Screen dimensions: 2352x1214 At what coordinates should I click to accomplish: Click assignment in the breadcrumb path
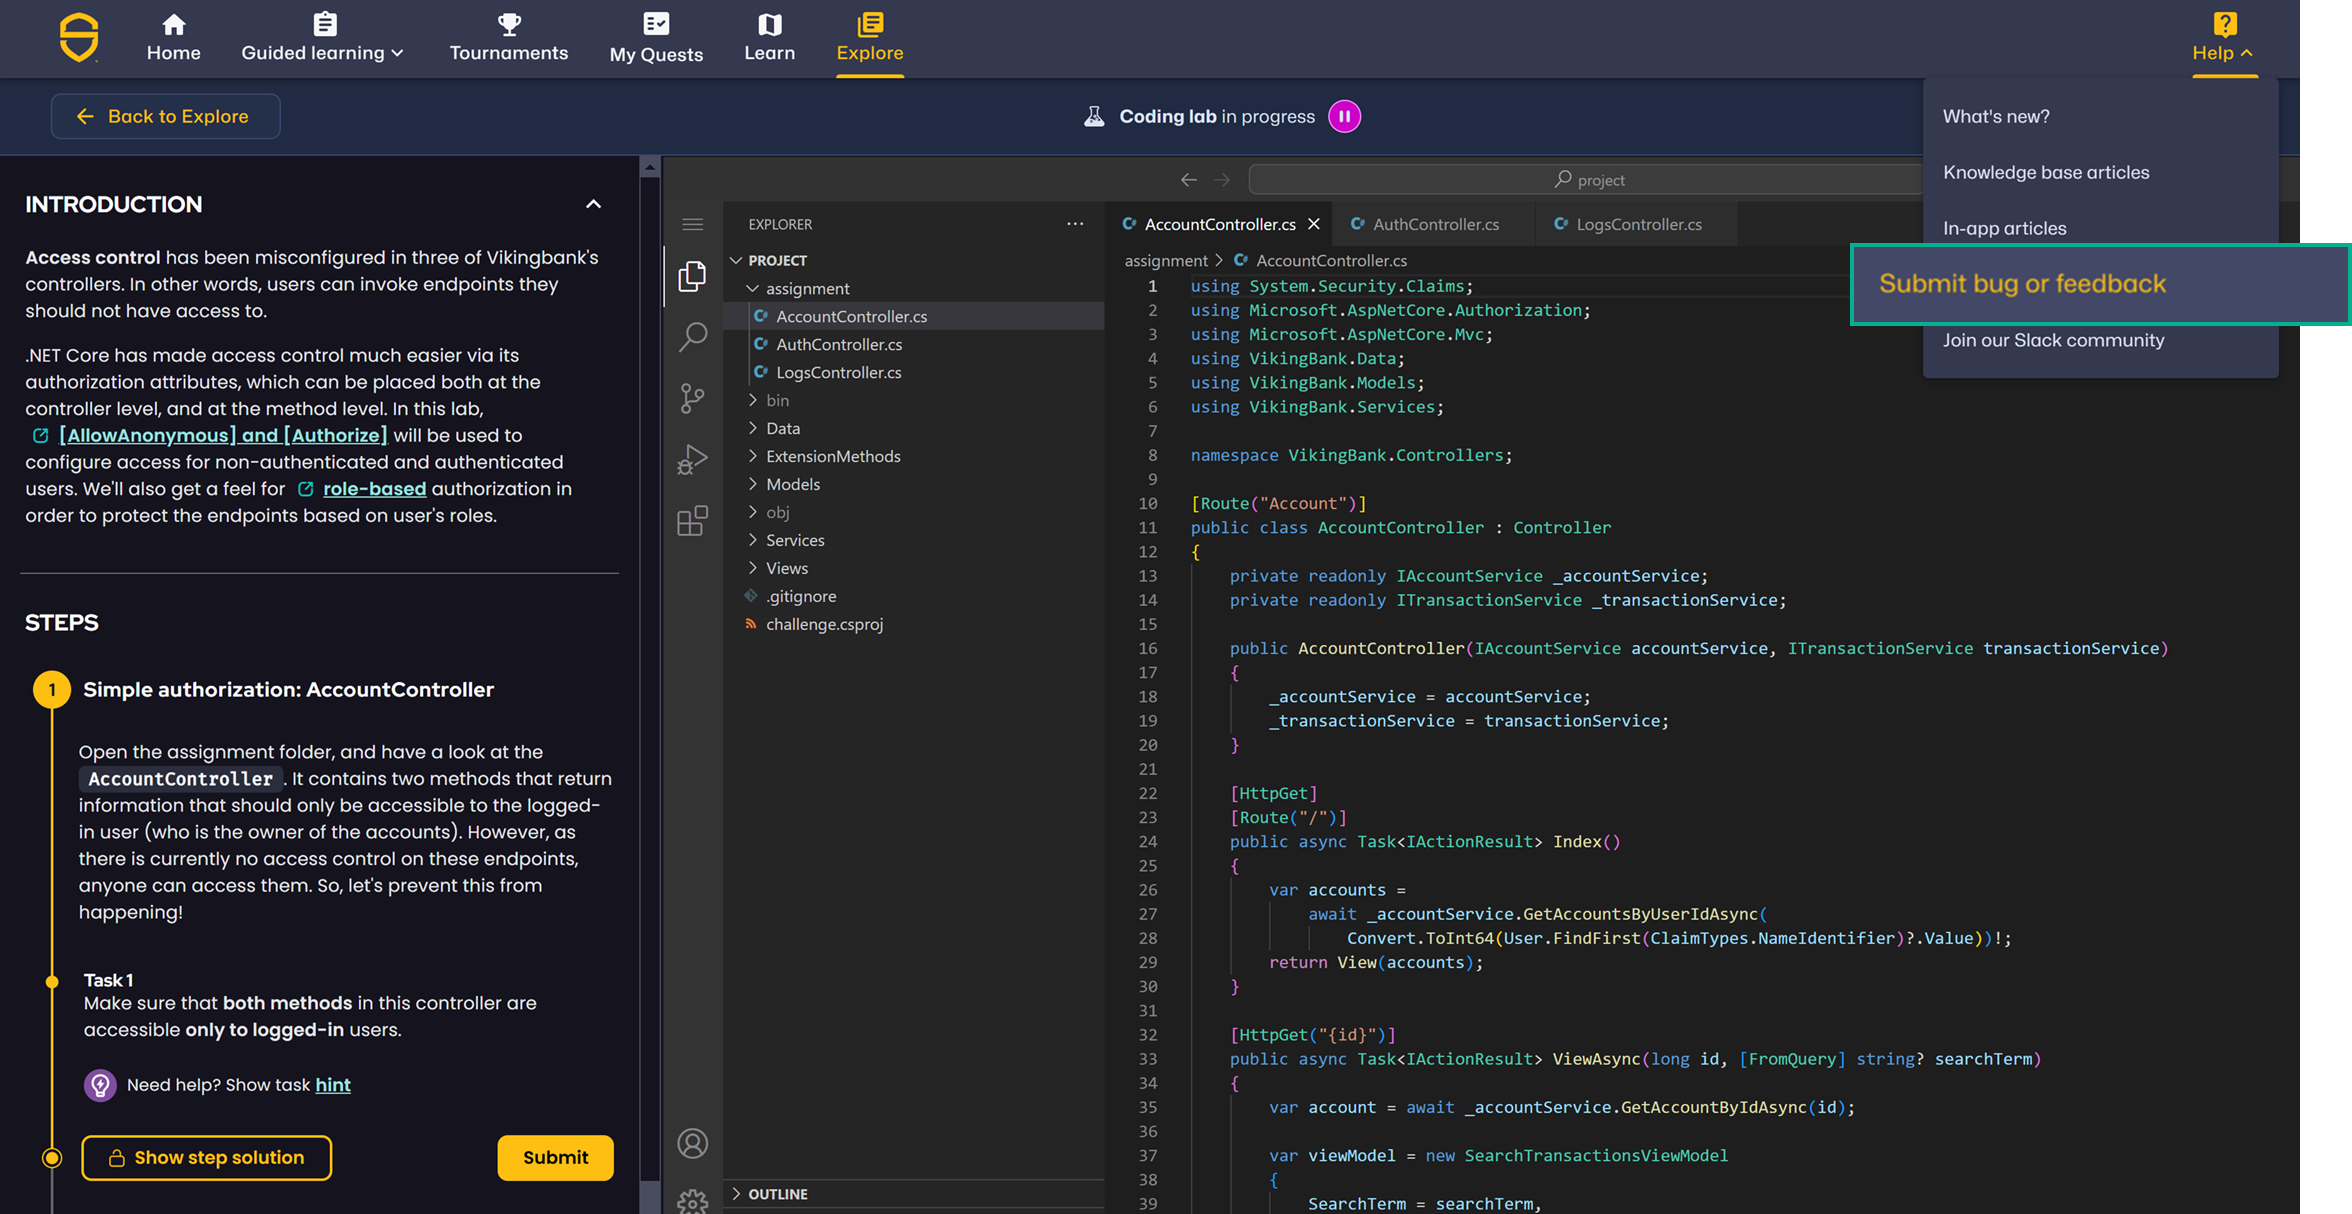pyautogui.click(x=1166, y=260)
